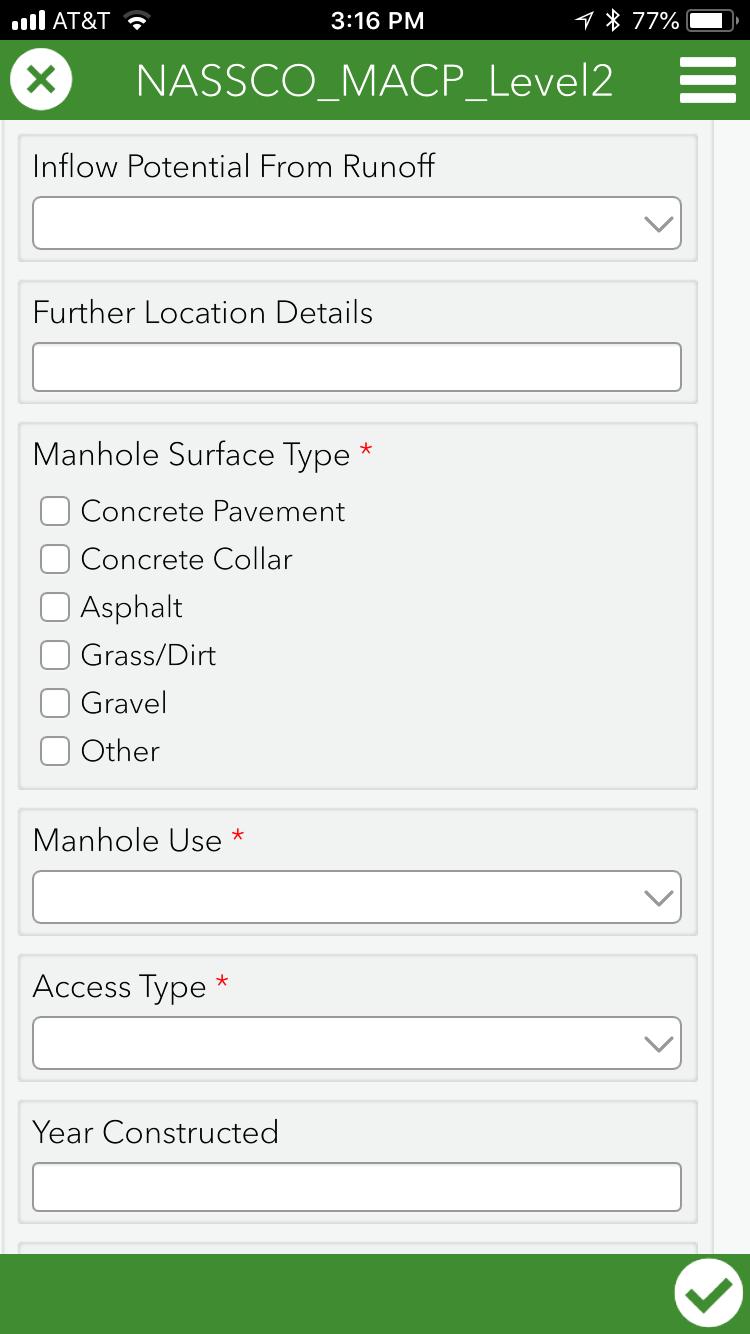The width and height of the screenshot is (750, 1334).
Task: Check the Gravel option
Action: 55,703
